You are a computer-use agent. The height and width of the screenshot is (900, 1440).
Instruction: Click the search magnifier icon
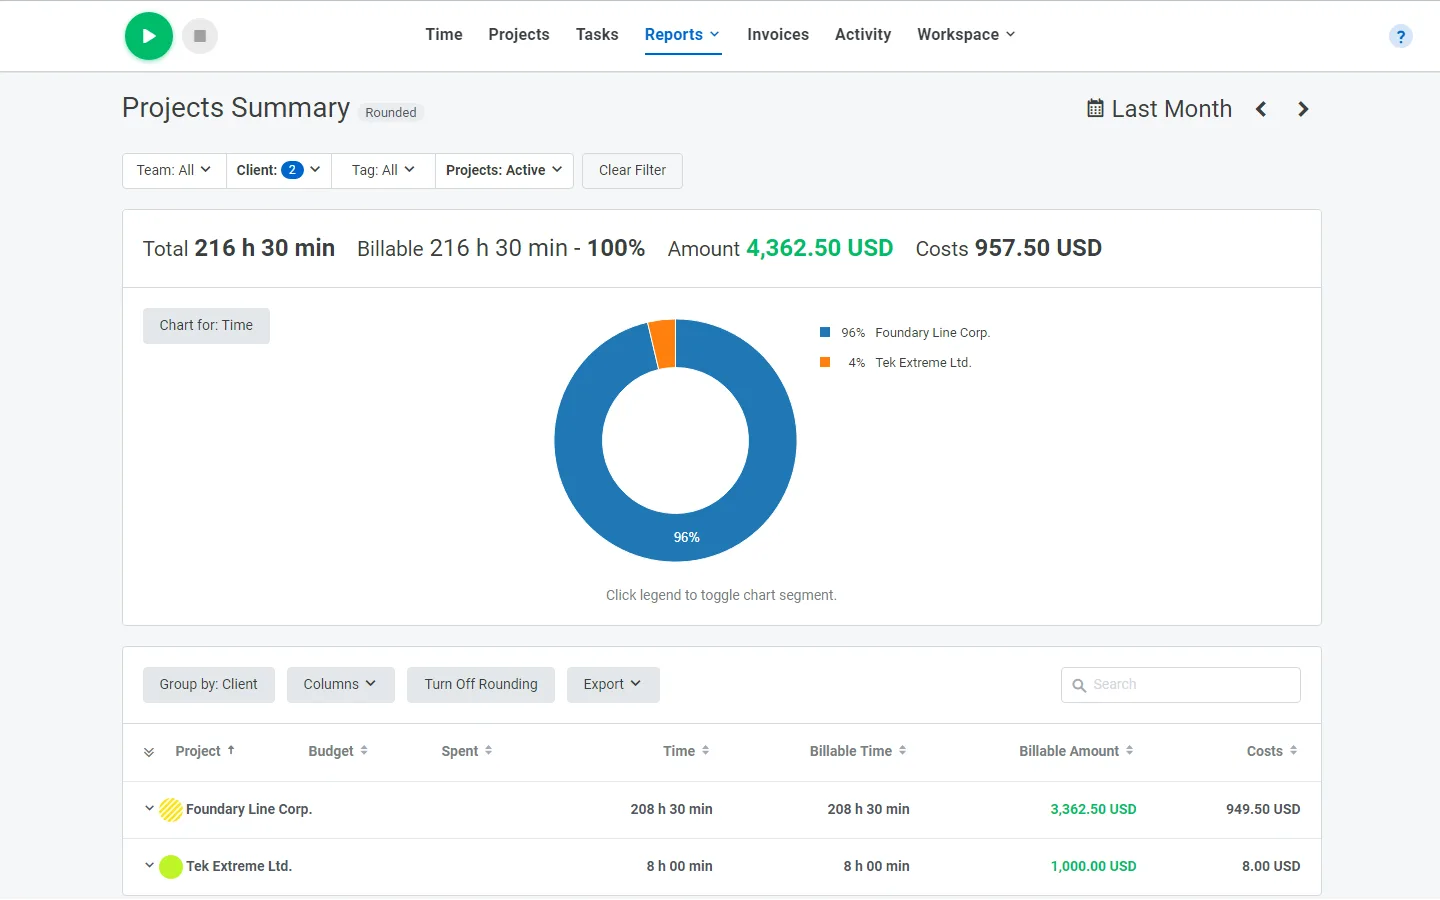(x=1079, y=685)
